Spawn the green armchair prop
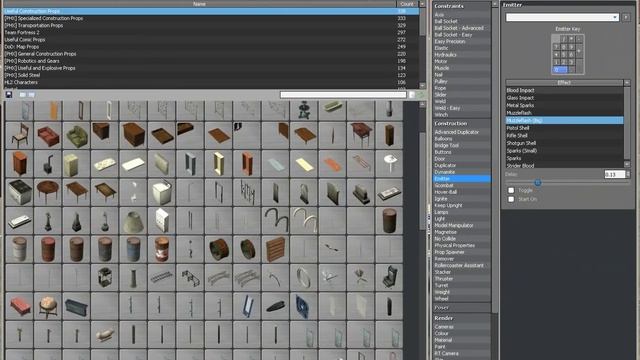 tap(76, 135)
